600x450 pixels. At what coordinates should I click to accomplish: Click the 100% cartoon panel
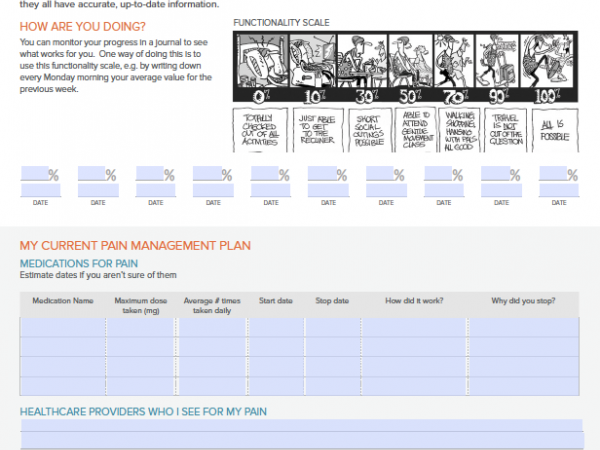tap(547, 60)
